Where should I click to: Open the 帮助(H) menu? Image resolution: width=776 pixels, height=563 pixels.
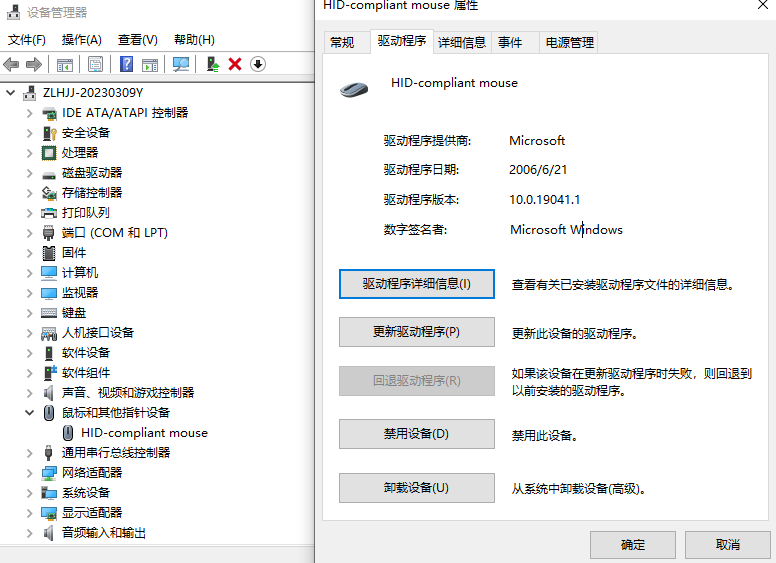[194, 40]
